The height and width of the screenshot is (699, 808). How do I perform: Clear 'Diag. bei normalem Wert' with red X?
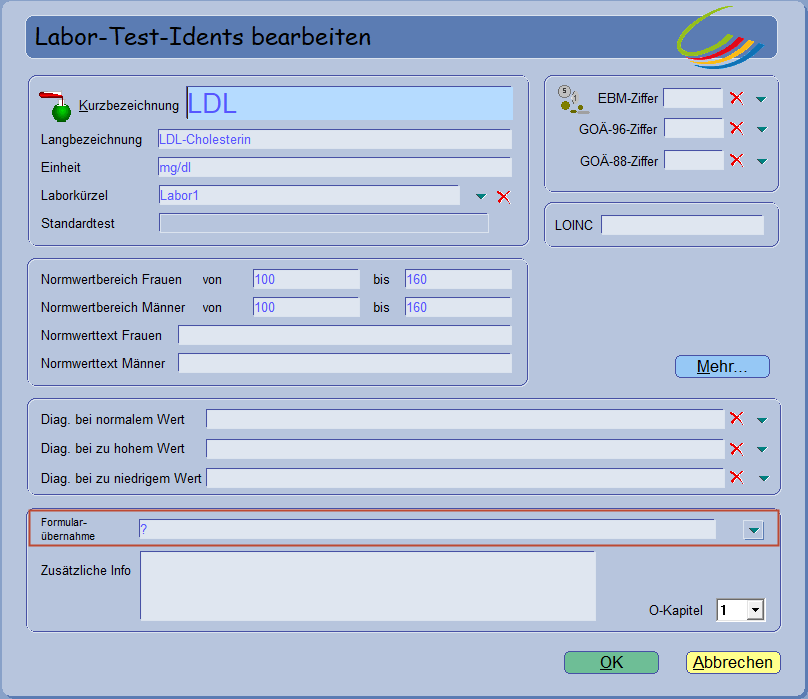(x=737, y=419)
